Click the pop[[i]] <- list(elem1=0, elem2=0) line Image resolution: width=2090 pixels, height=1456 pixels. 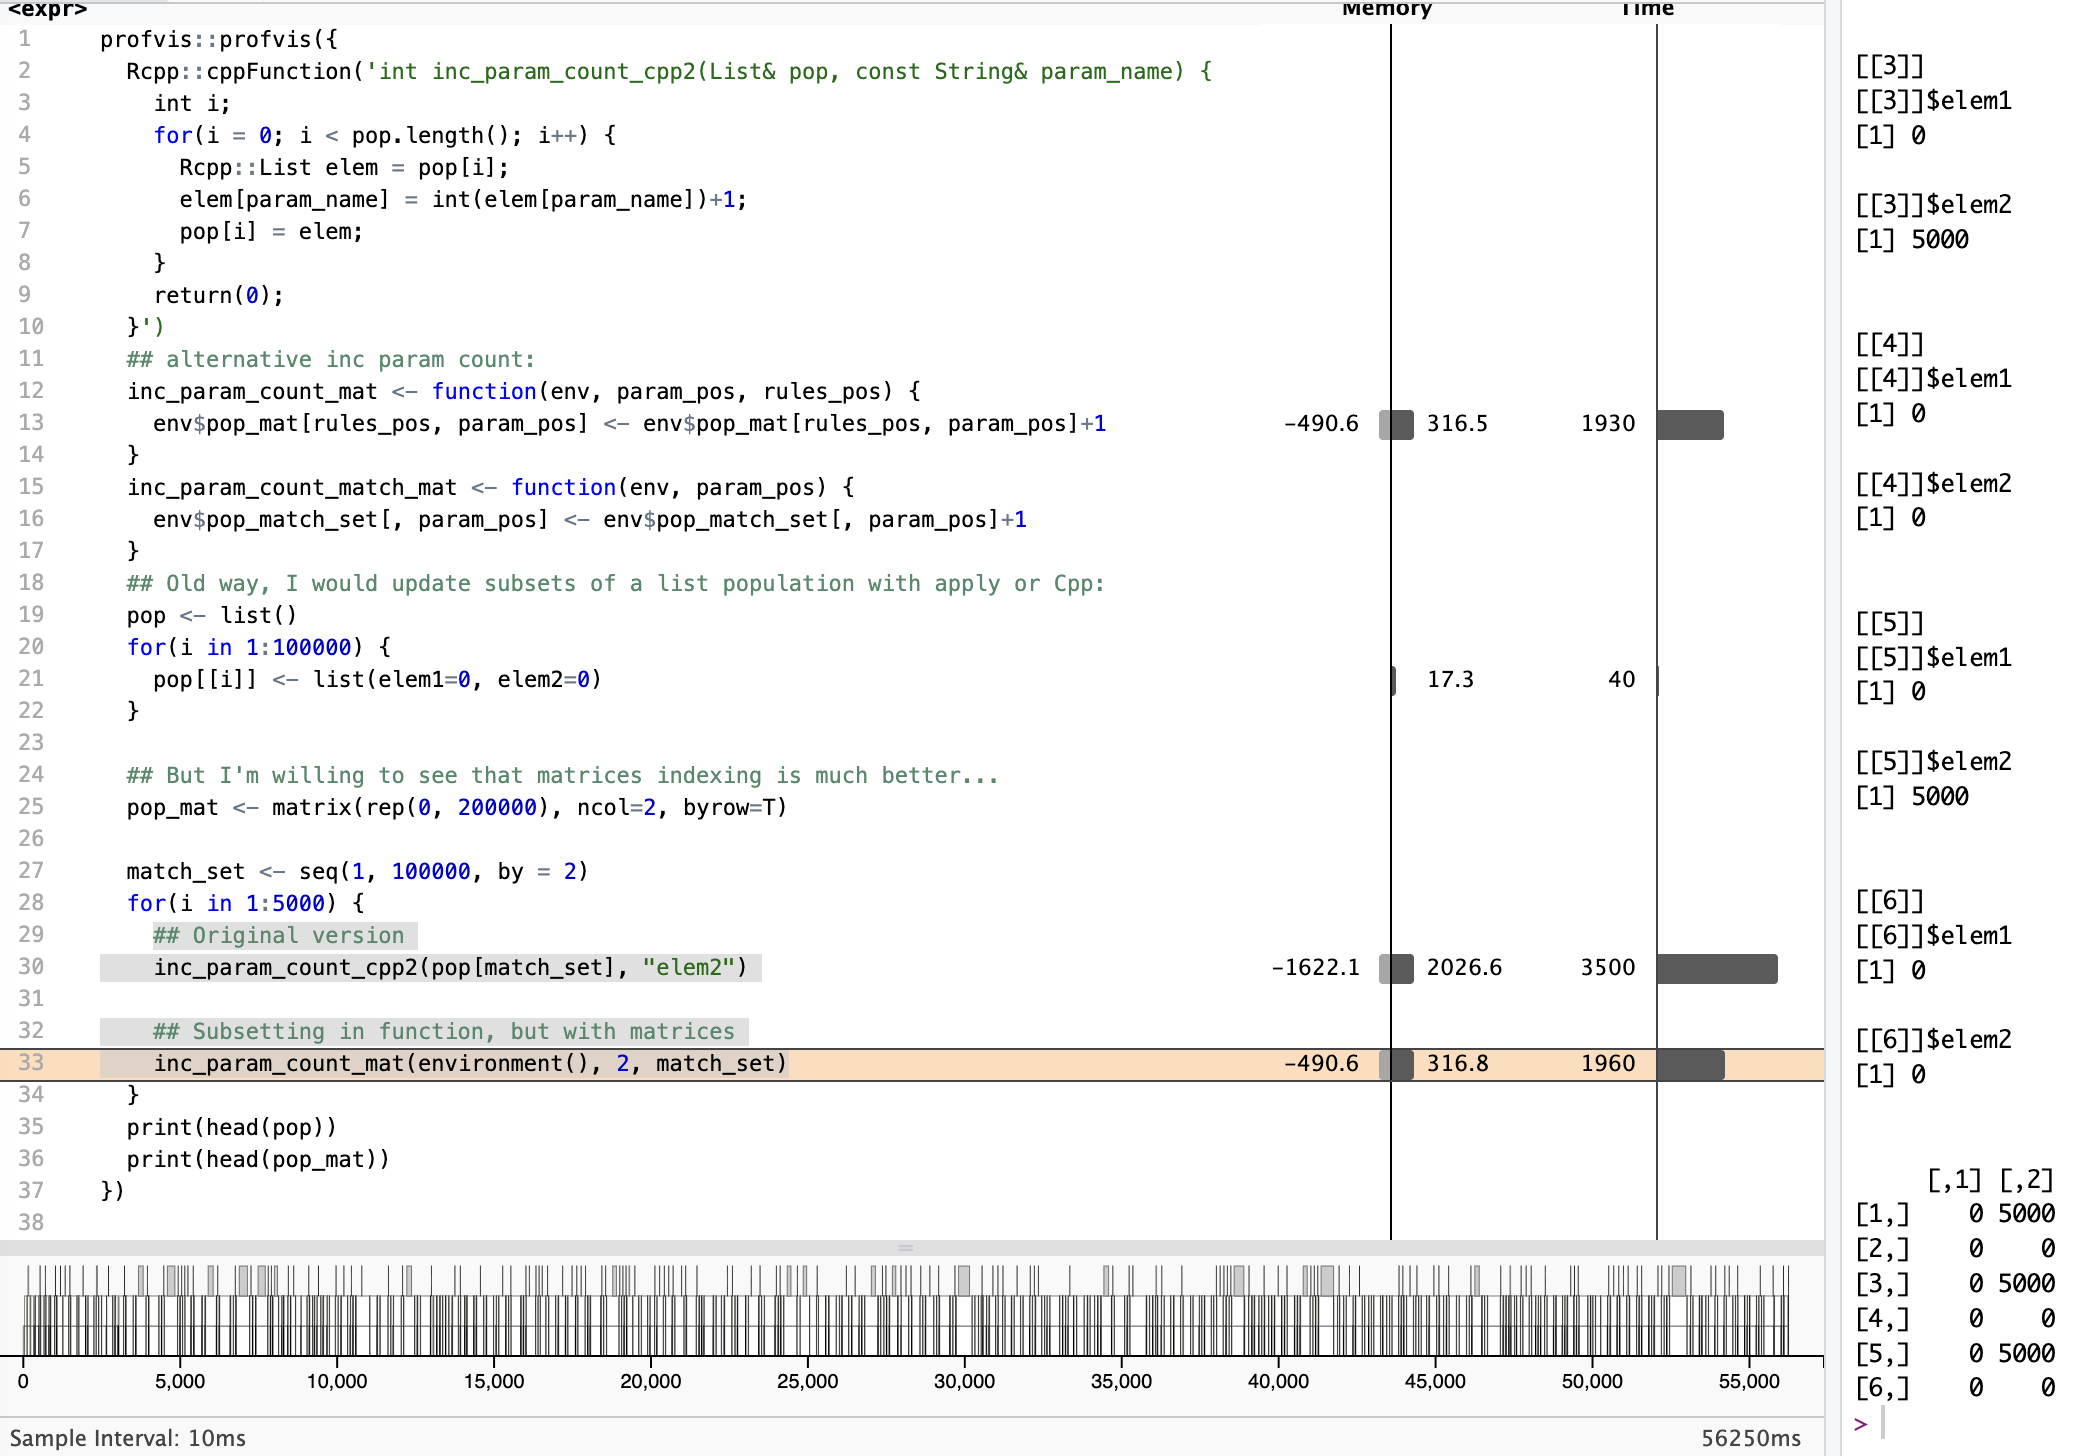[x=378, y=680]
